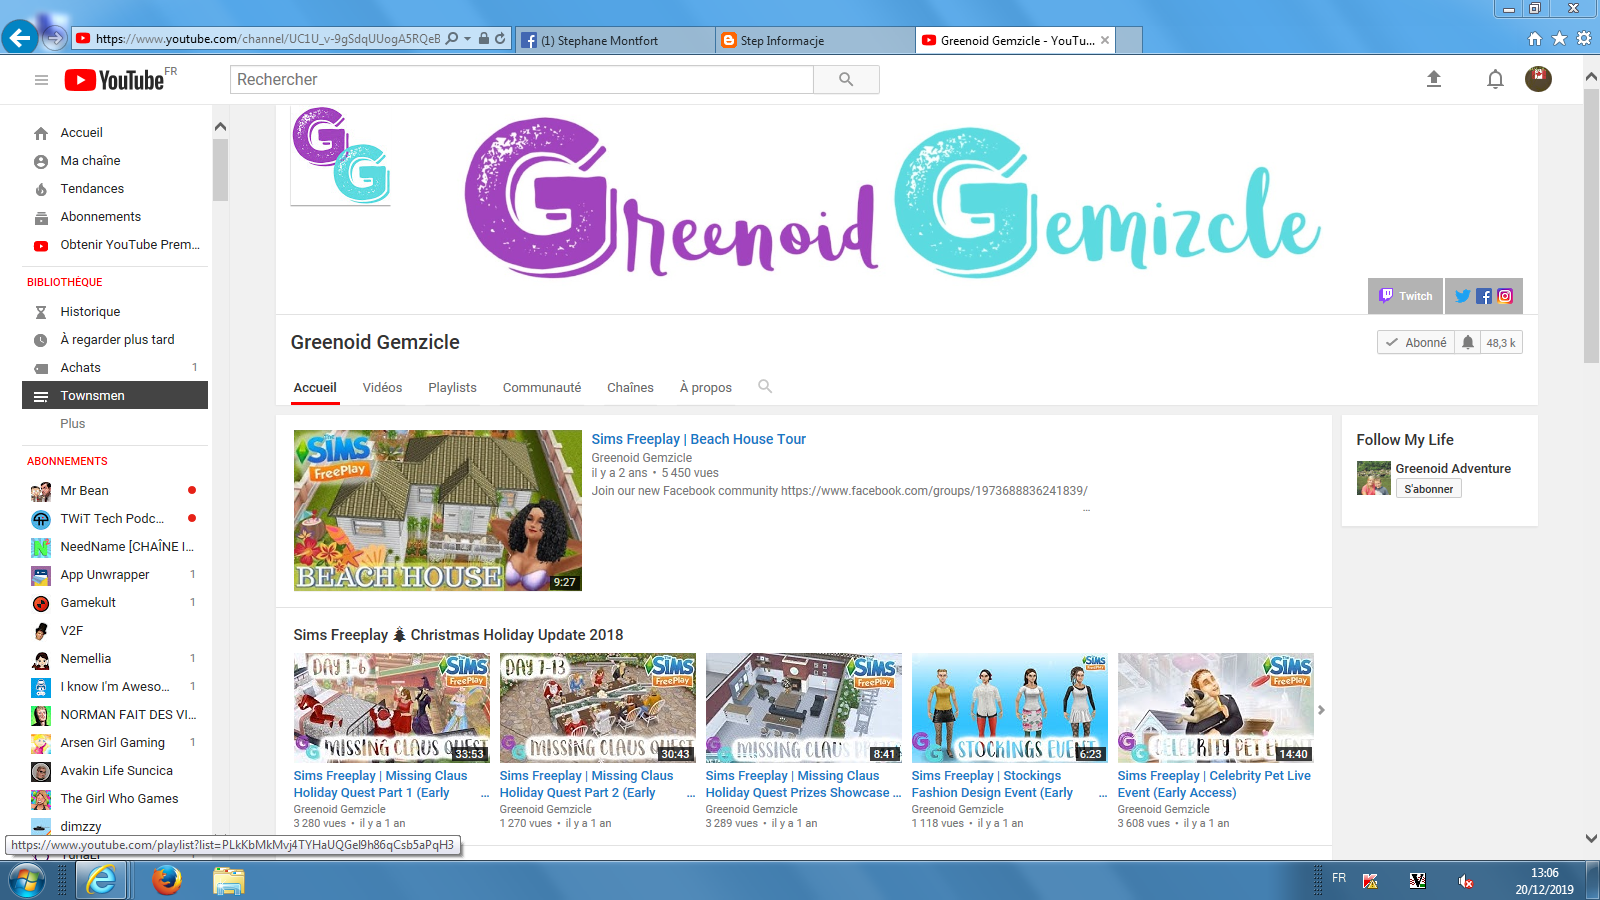Screen dimensions: 1600x900
Task: Open Holiday Quest Prizes Showcase thumbnail
Action: (803, 708)
